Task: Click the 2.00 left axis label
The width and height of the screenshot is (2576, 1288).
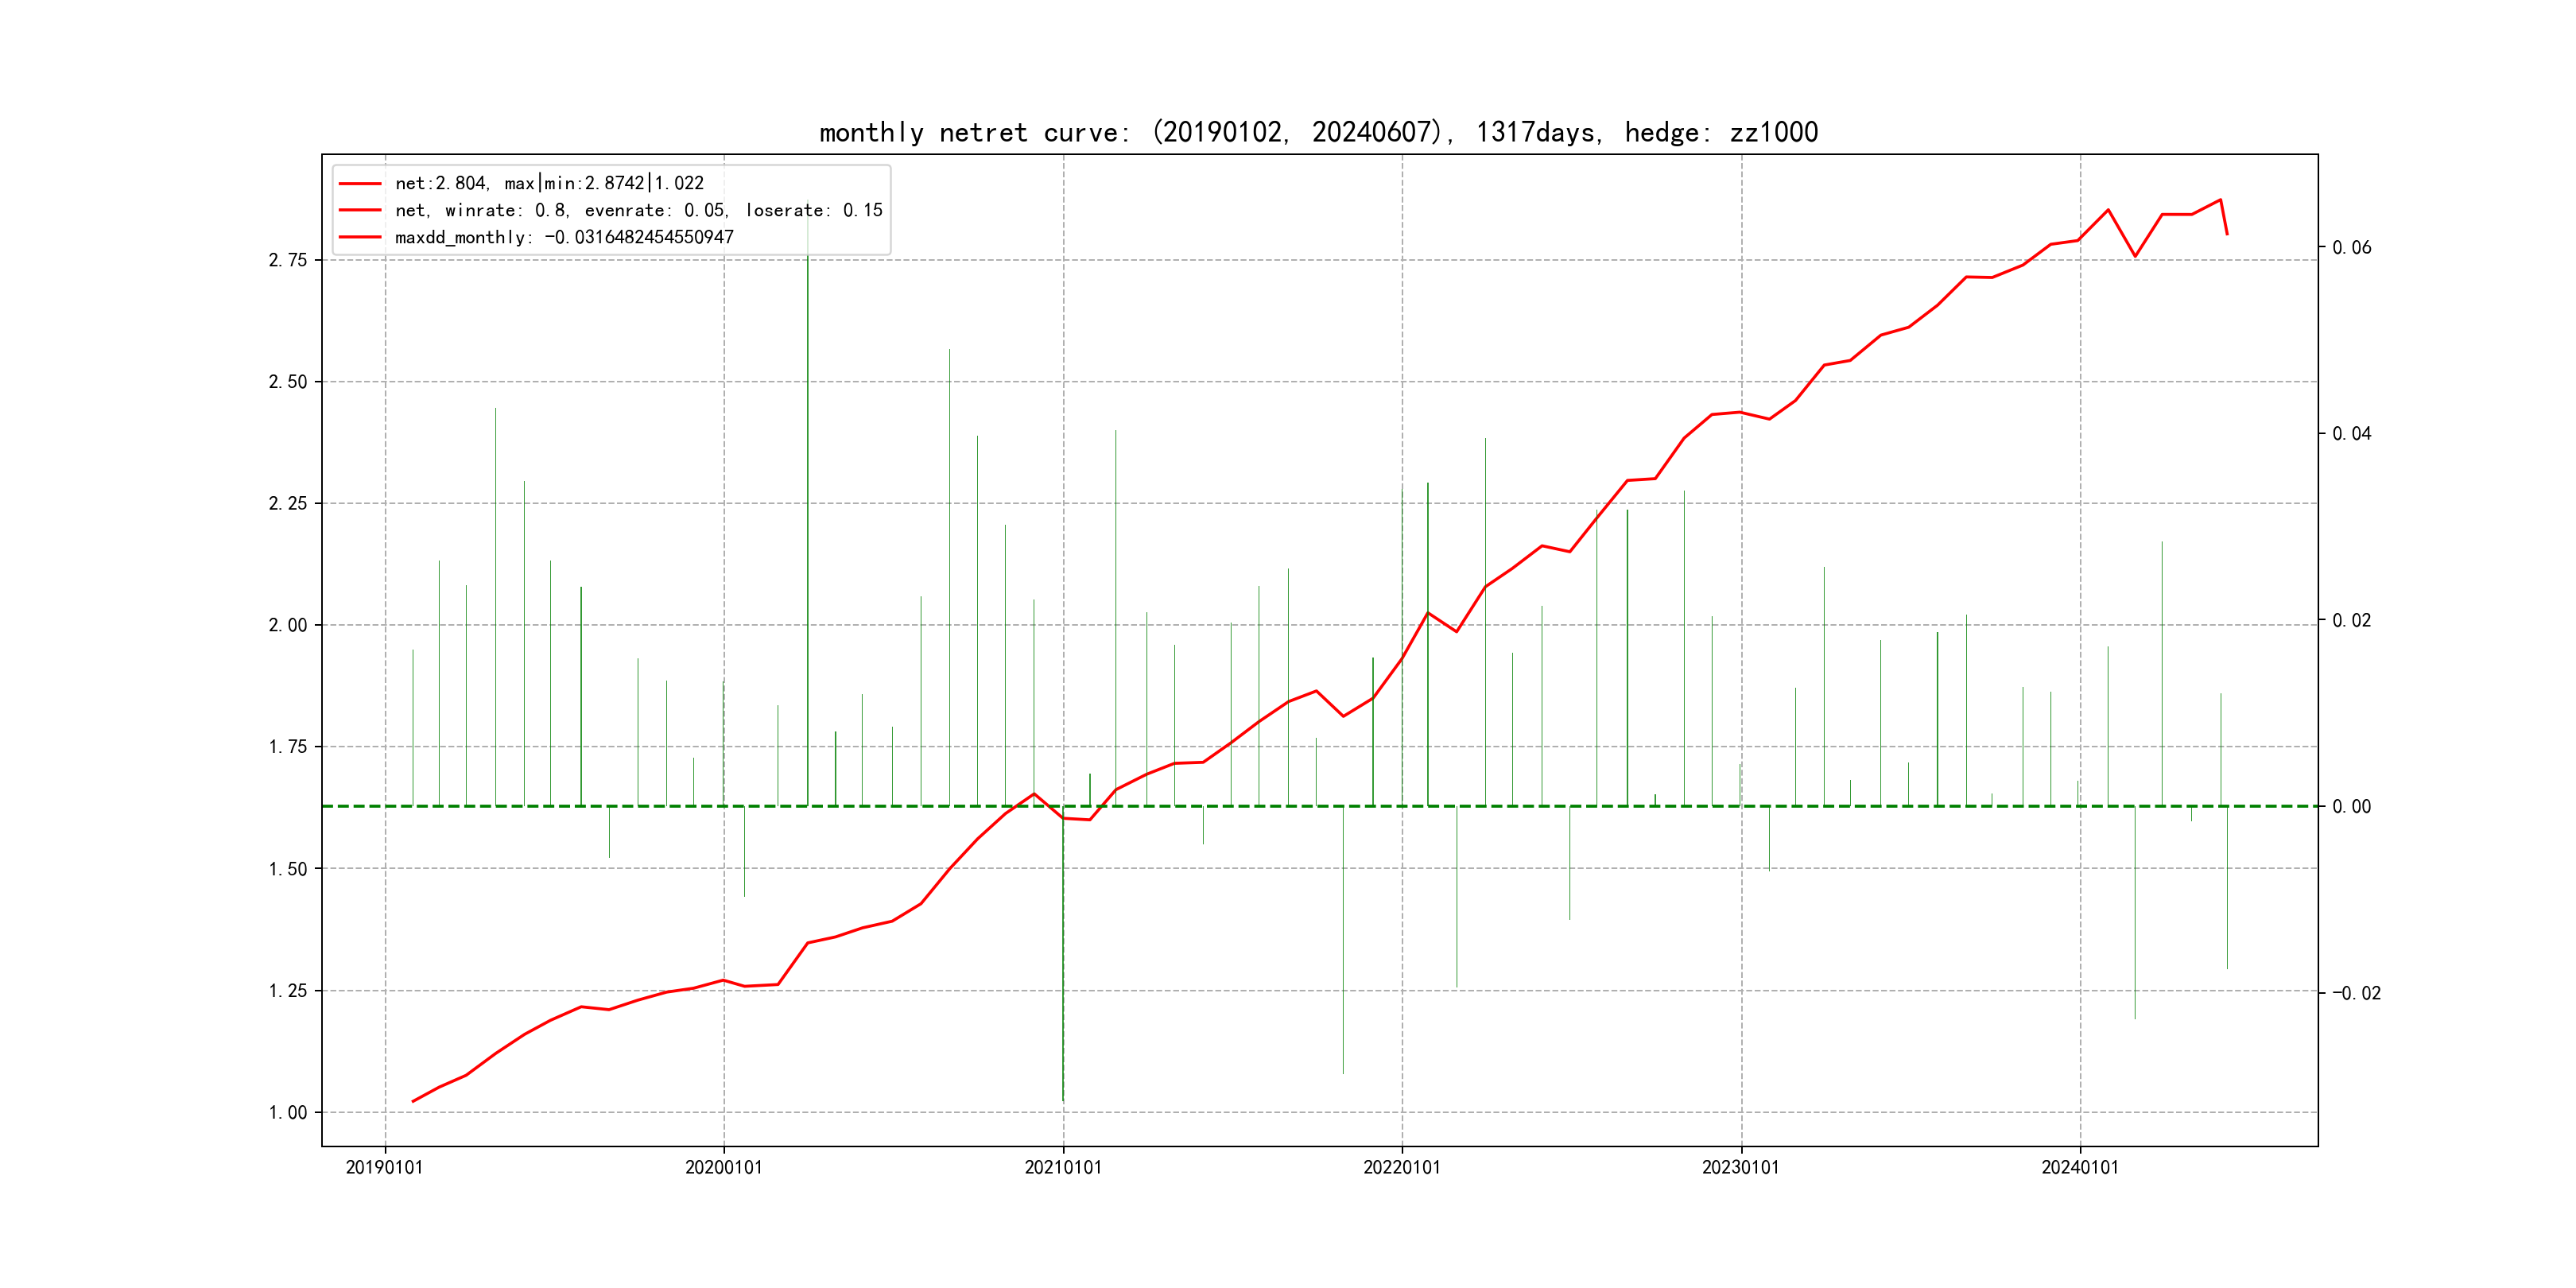Action: pos(288,625)
